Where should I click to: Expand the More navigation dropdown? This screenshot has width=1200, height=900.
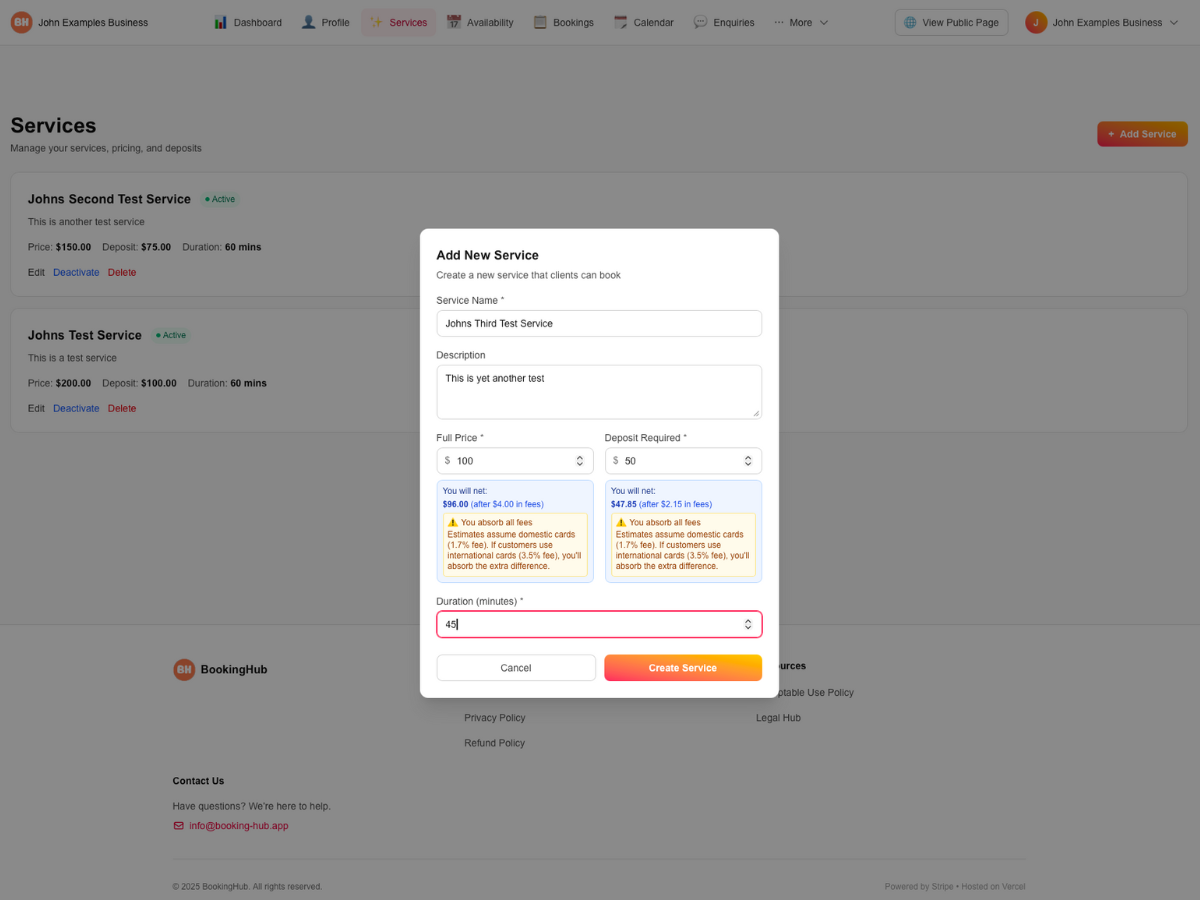(800, 22)
